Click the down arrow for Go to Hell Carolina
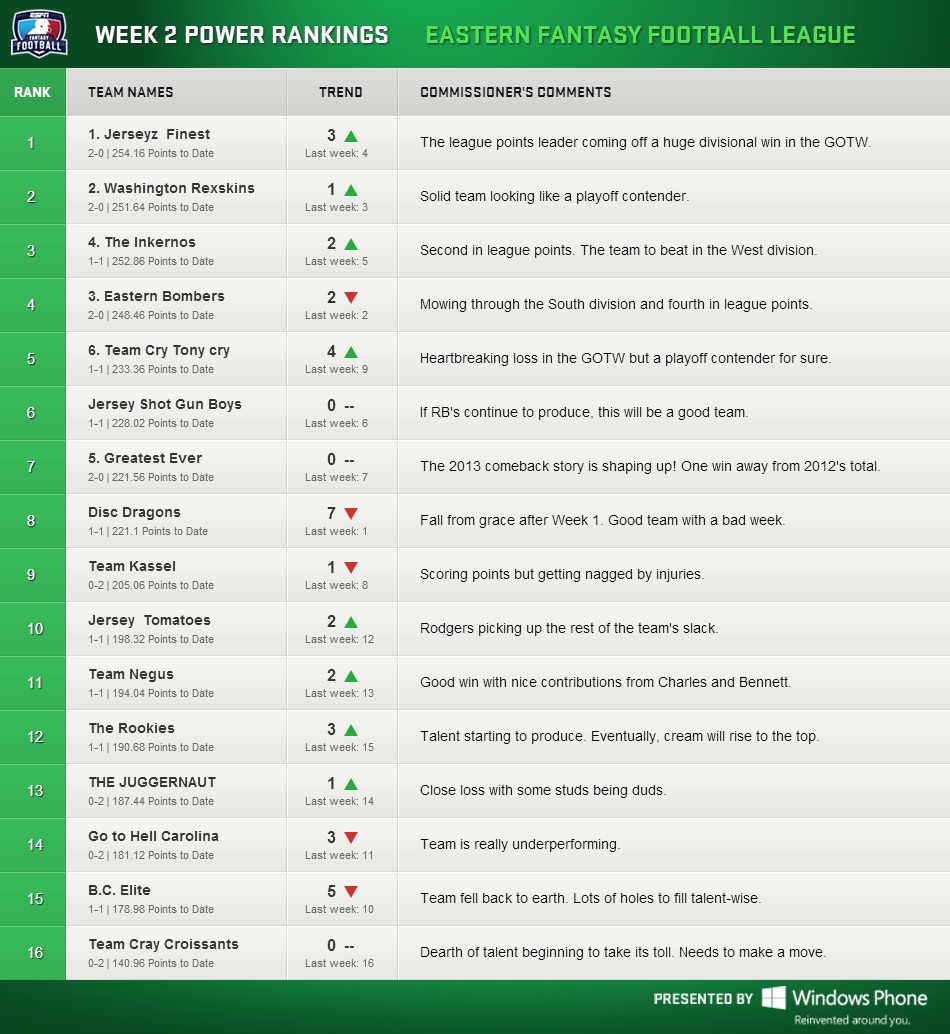Image resolution: width=950 pixels, height=1034 pixels. [x=351, y=837]
